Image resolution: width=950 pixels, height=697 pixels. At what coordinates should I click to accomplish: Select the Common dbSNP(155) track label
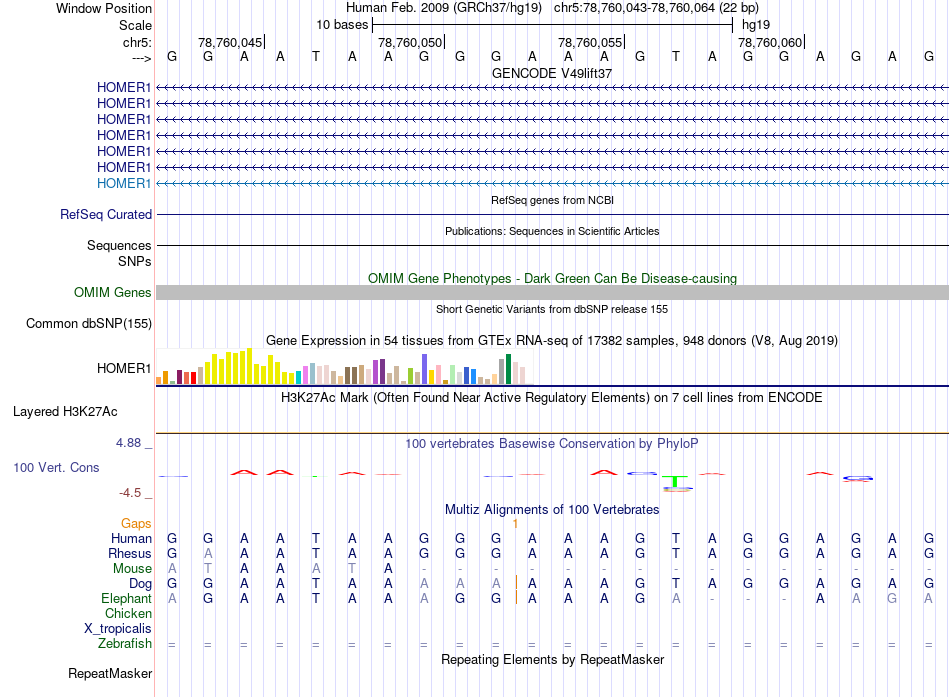(89, 324)
